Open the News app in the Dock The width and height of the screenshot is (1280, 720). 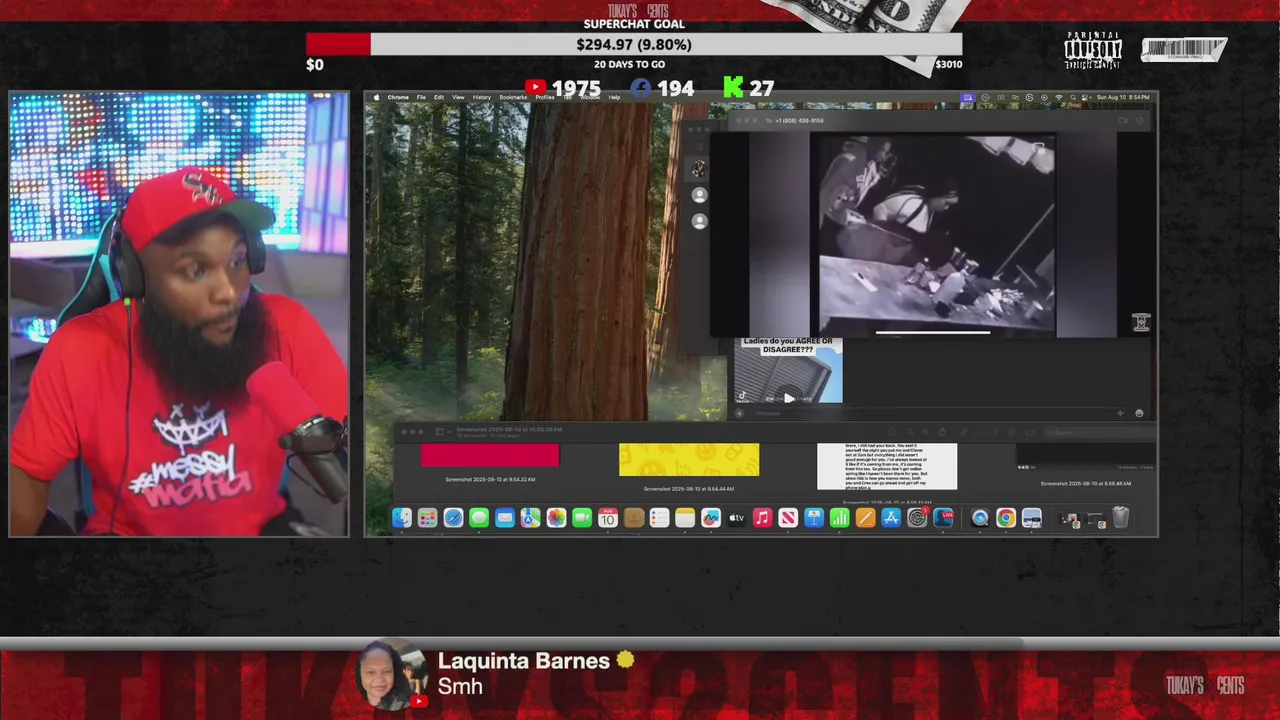(788, 517)
